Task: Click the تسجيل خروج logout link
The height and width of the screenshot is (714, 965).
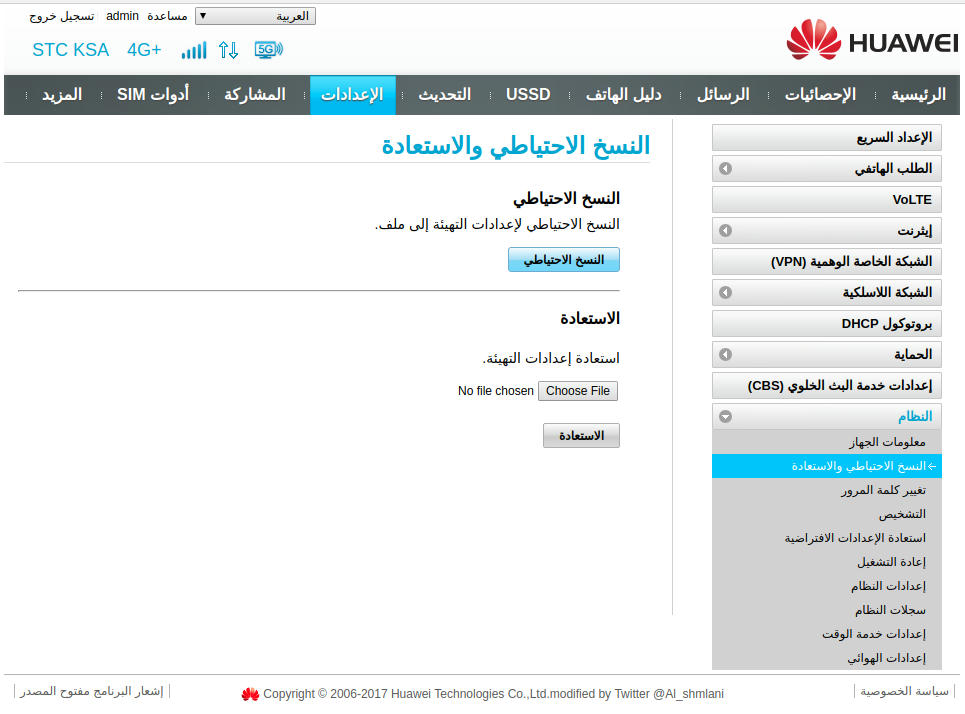Action: (61, 17)
